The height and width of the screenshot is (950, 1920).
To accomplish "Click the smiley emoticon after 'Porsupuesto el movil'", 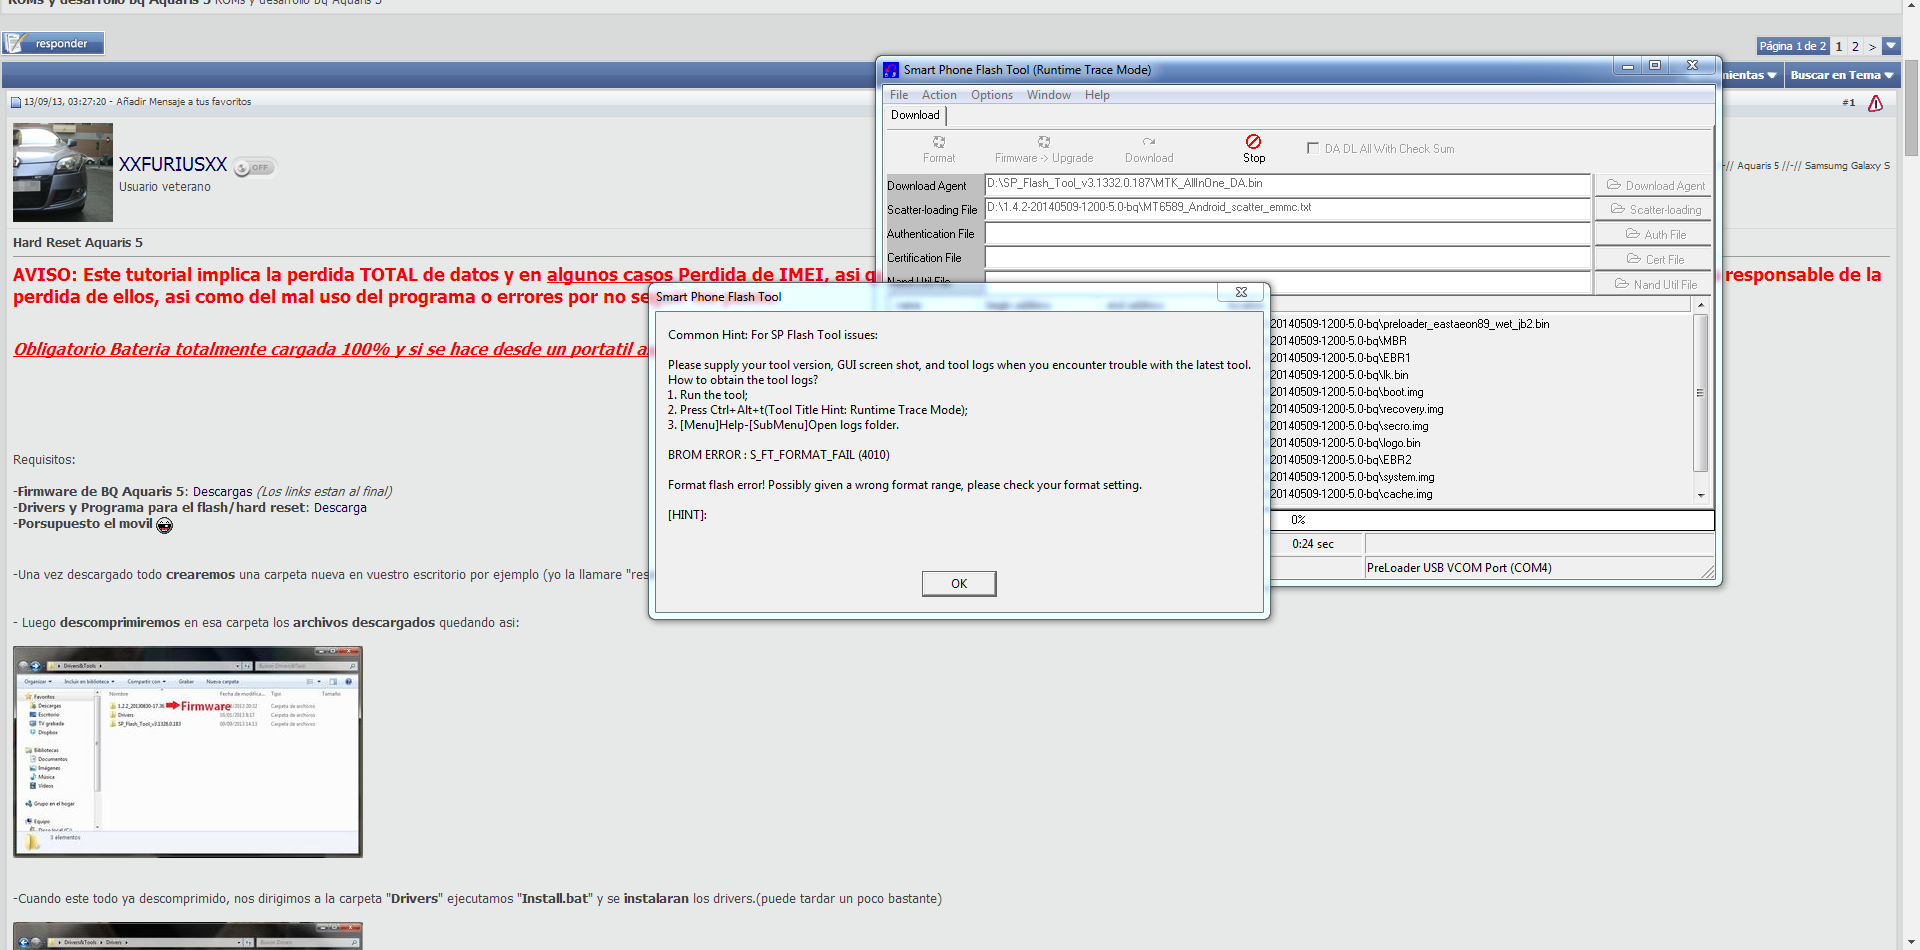I will tap(165, 525).
